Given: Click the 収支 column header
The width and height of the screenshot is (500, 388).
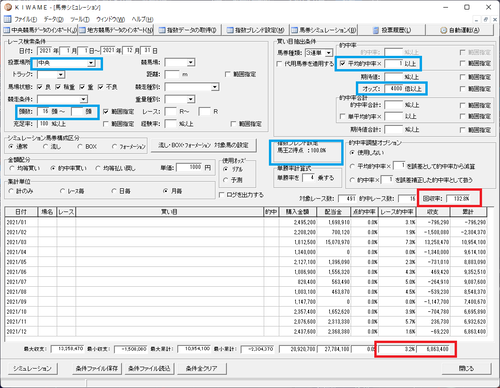Looking at the screenshot, I should (433, 212).
